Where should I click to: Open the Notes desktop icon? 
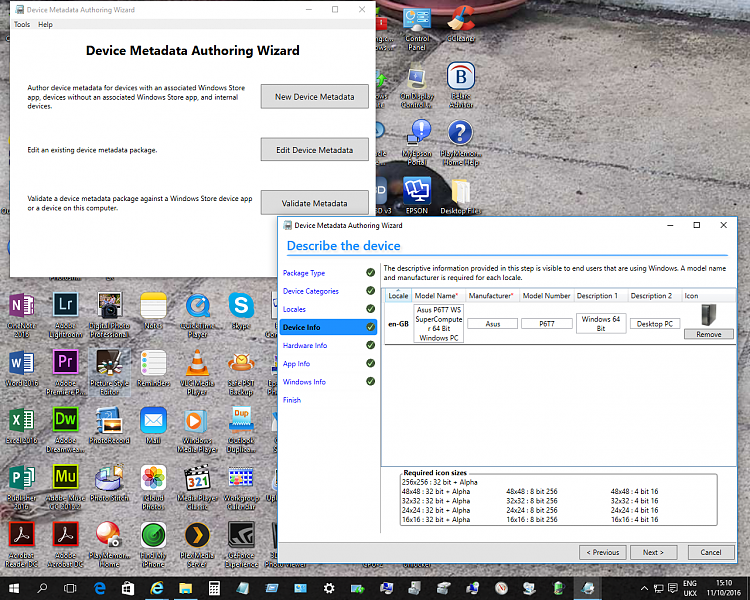tap(154, 312)
